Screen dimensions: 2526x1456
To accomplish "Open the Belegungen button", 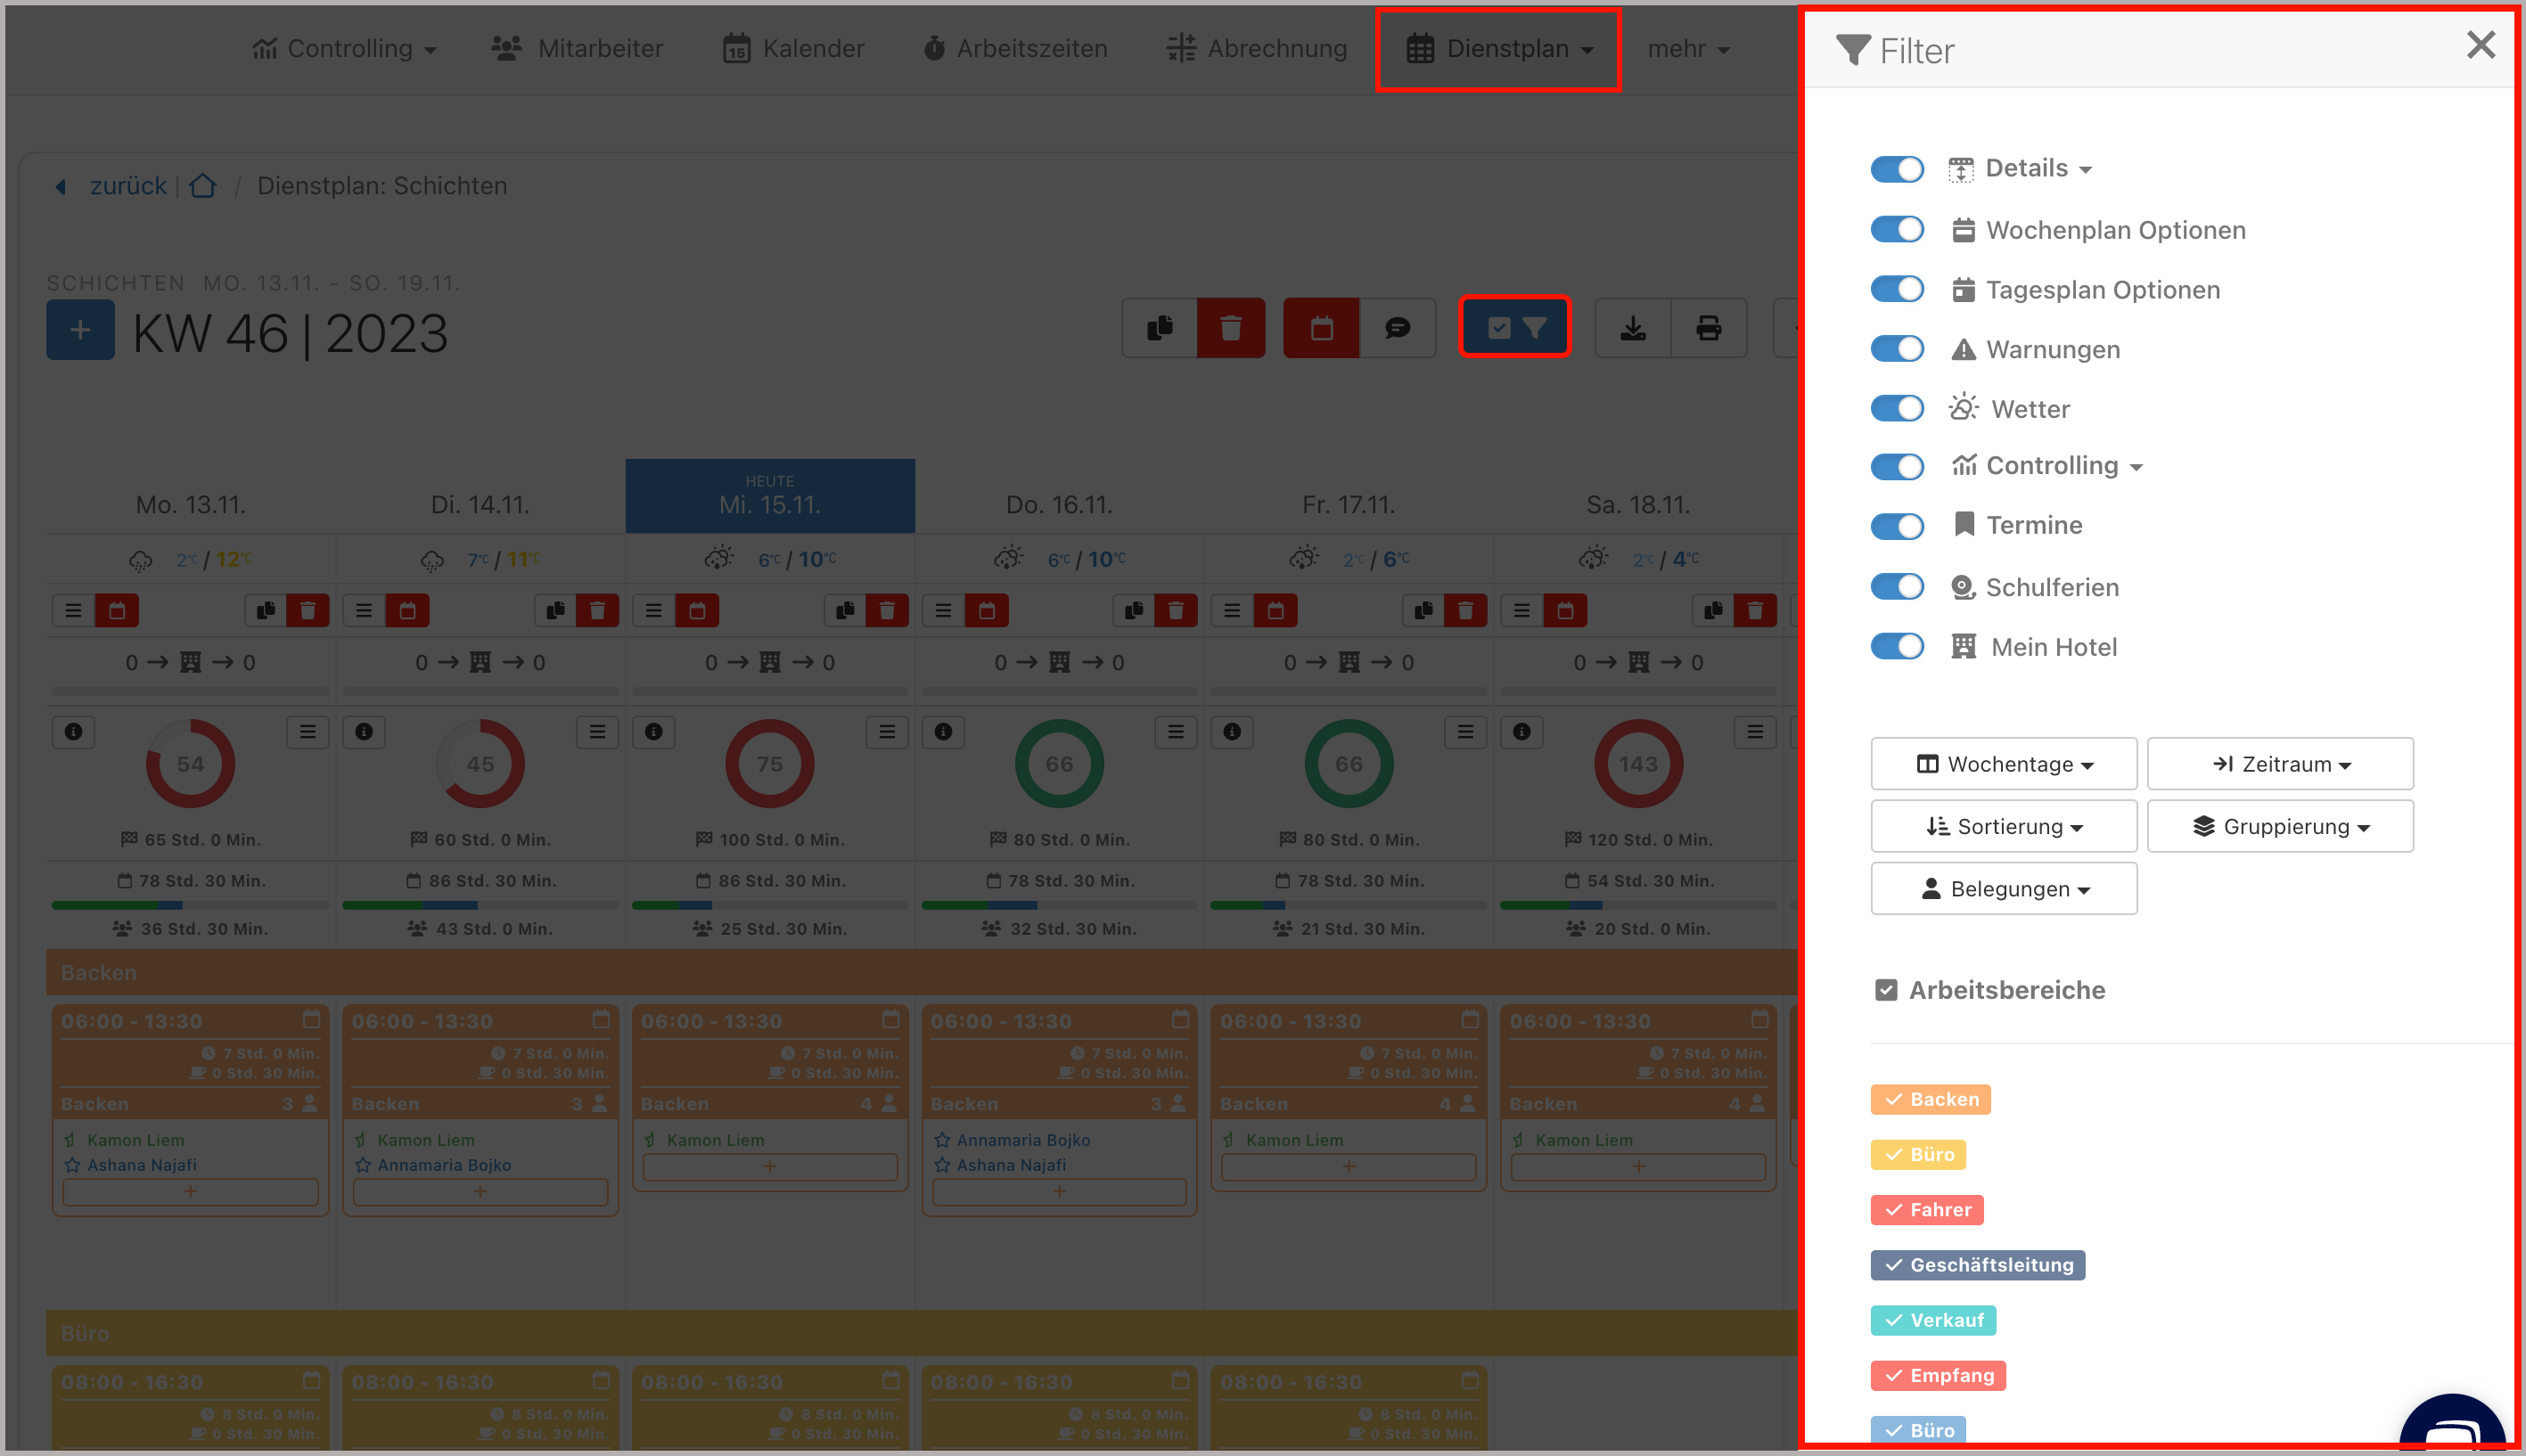I will coord(2003,889).
